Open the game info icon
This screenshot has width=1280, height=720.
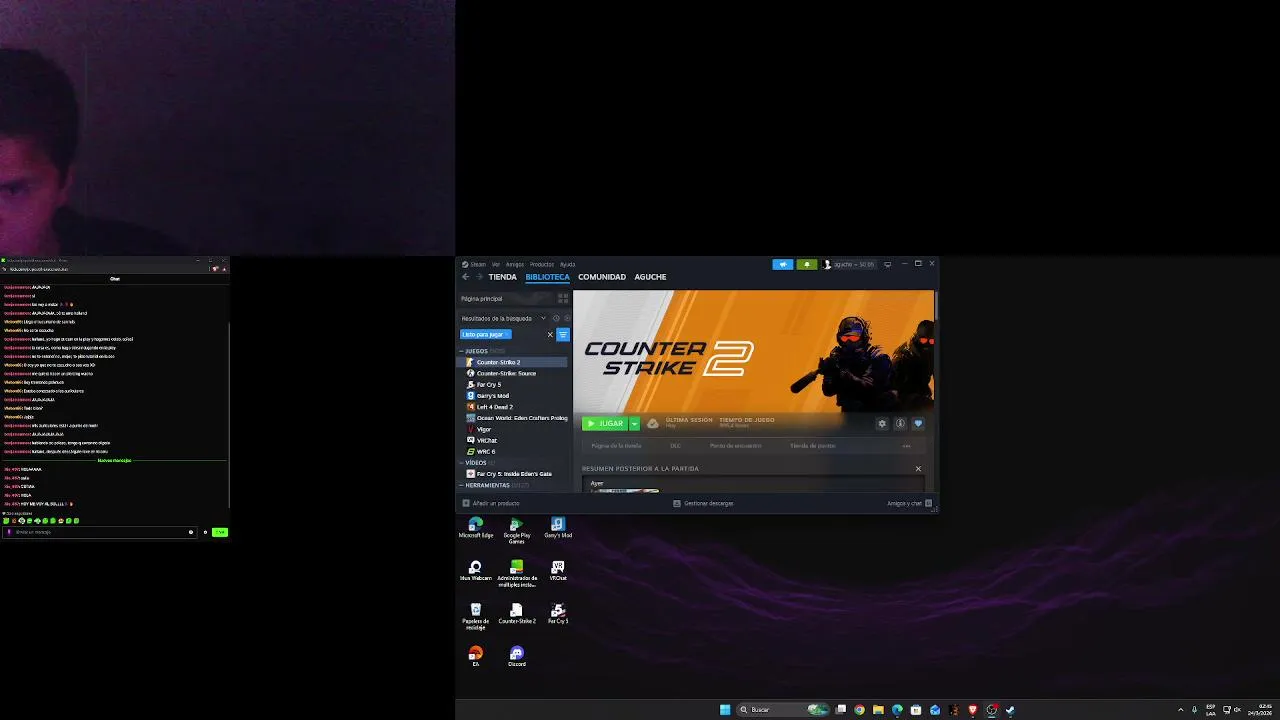click(900, 423)
